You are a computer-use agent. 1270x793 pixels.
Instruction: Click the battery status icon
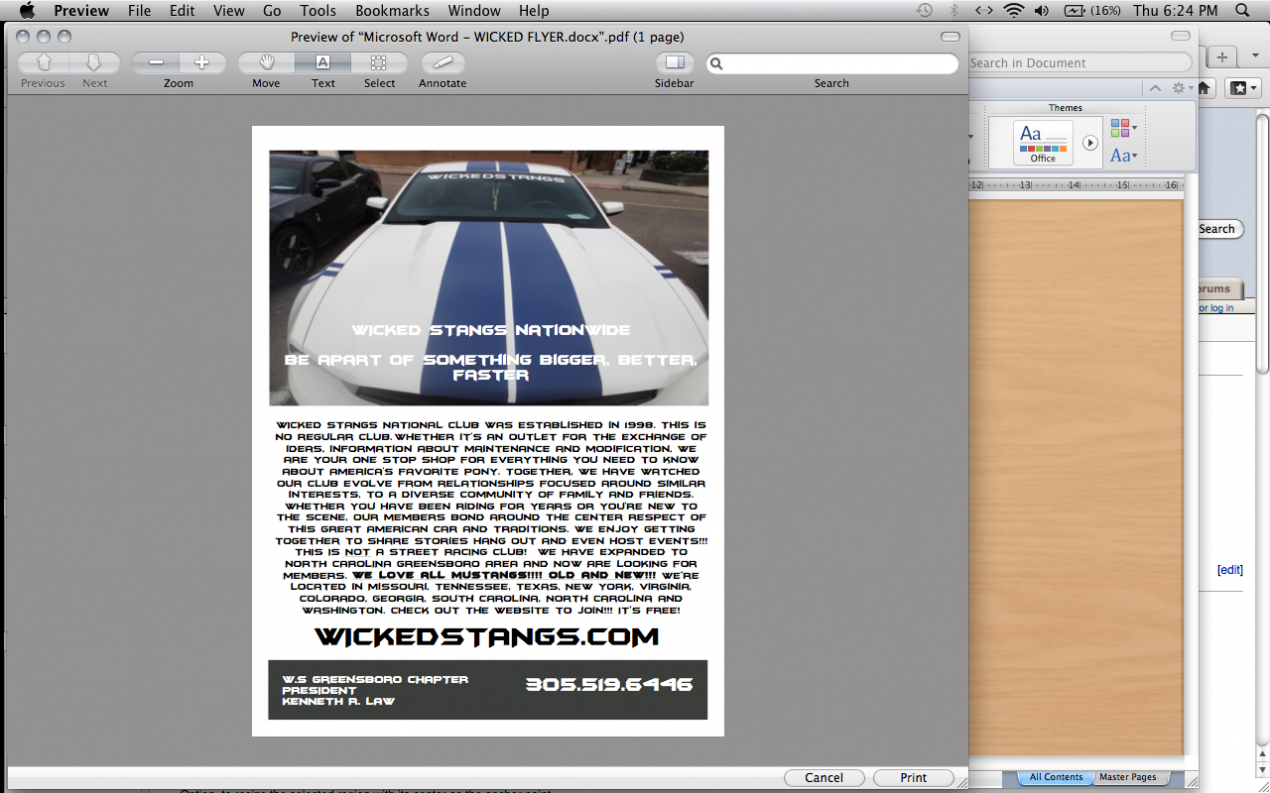point(1074,11)
